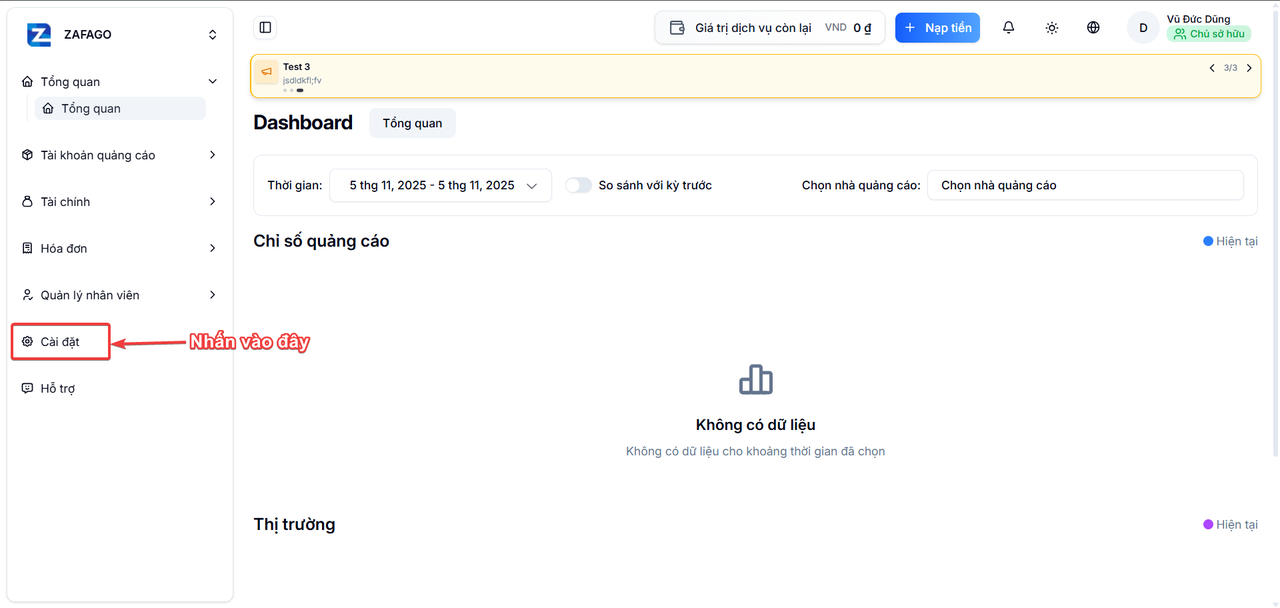Open the Test 3 announcement title

tap(296, 67)
